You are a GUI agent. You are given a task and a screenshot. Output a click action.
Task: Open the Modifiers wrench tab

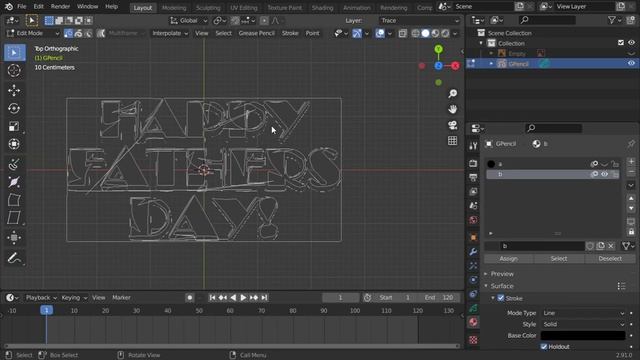[x=473, y=251]
